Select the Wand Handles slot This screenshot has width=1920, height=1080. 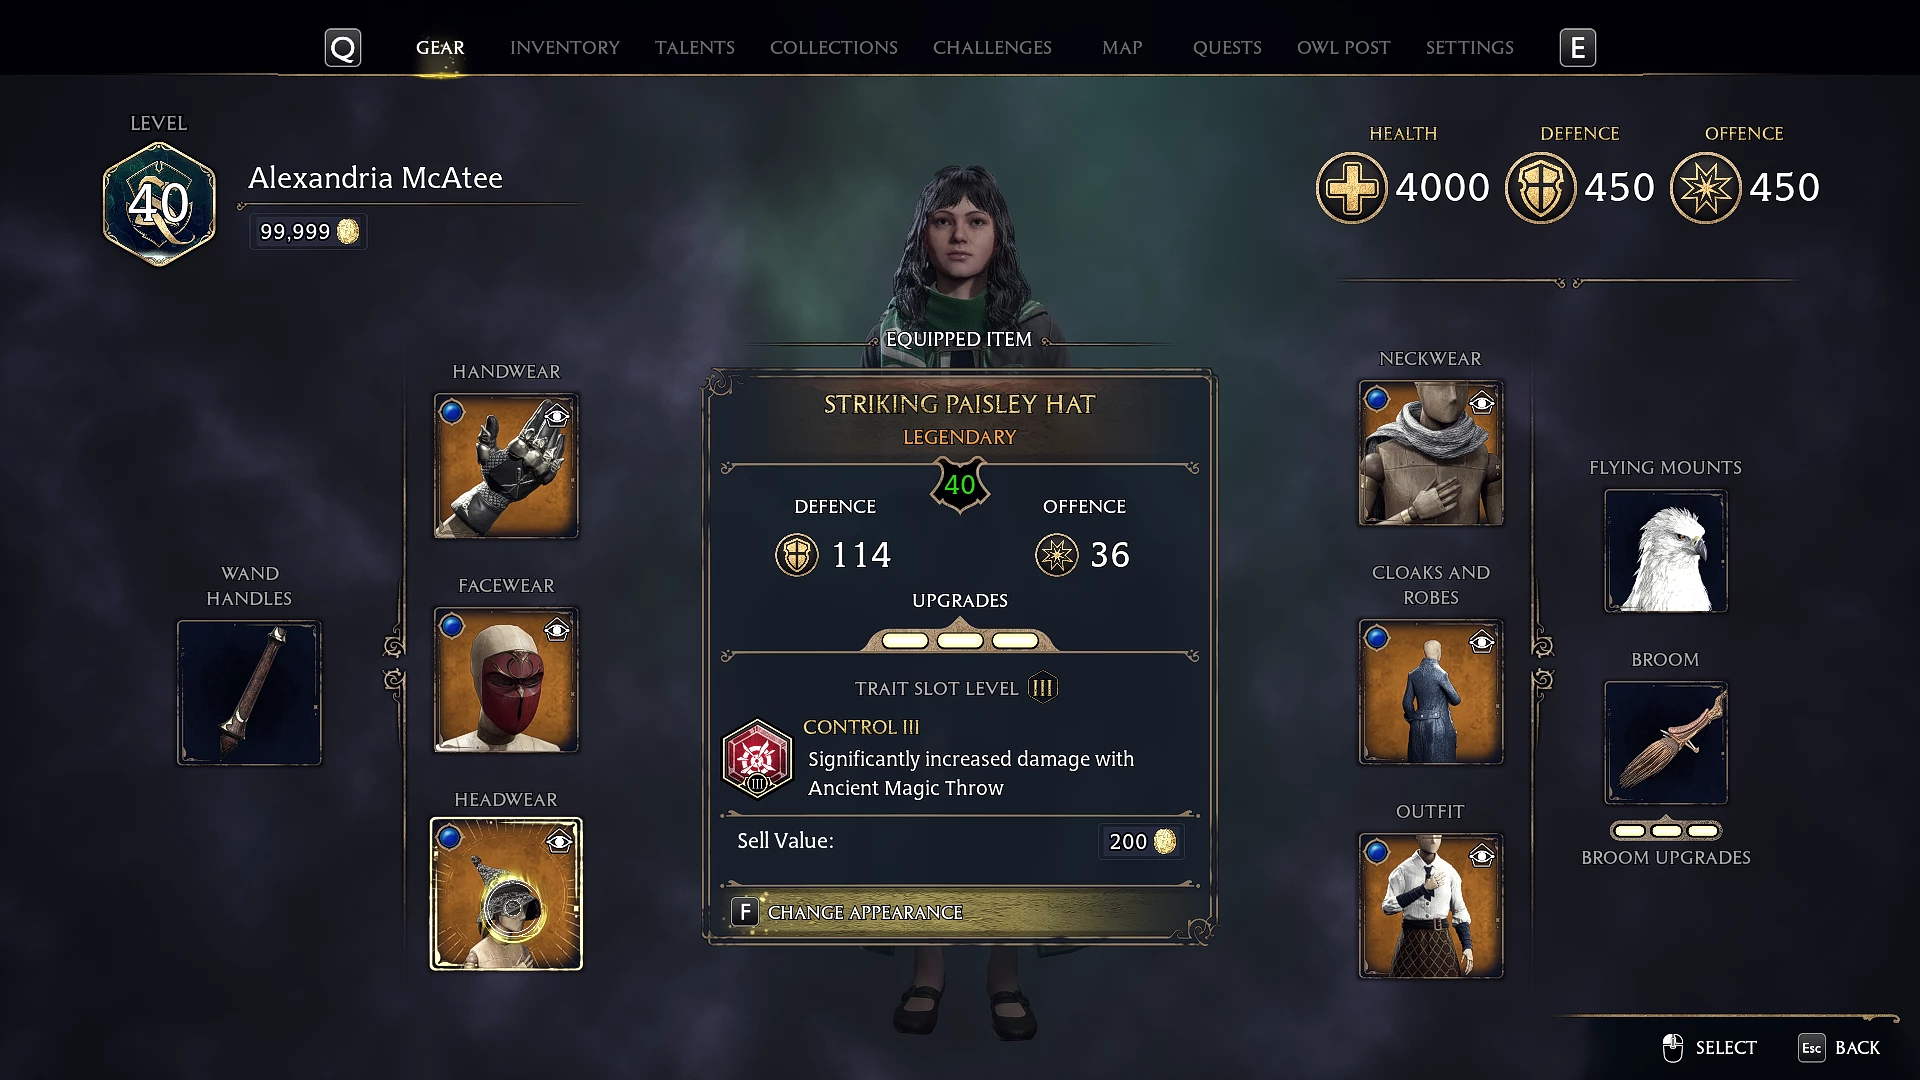pos(249,693)
